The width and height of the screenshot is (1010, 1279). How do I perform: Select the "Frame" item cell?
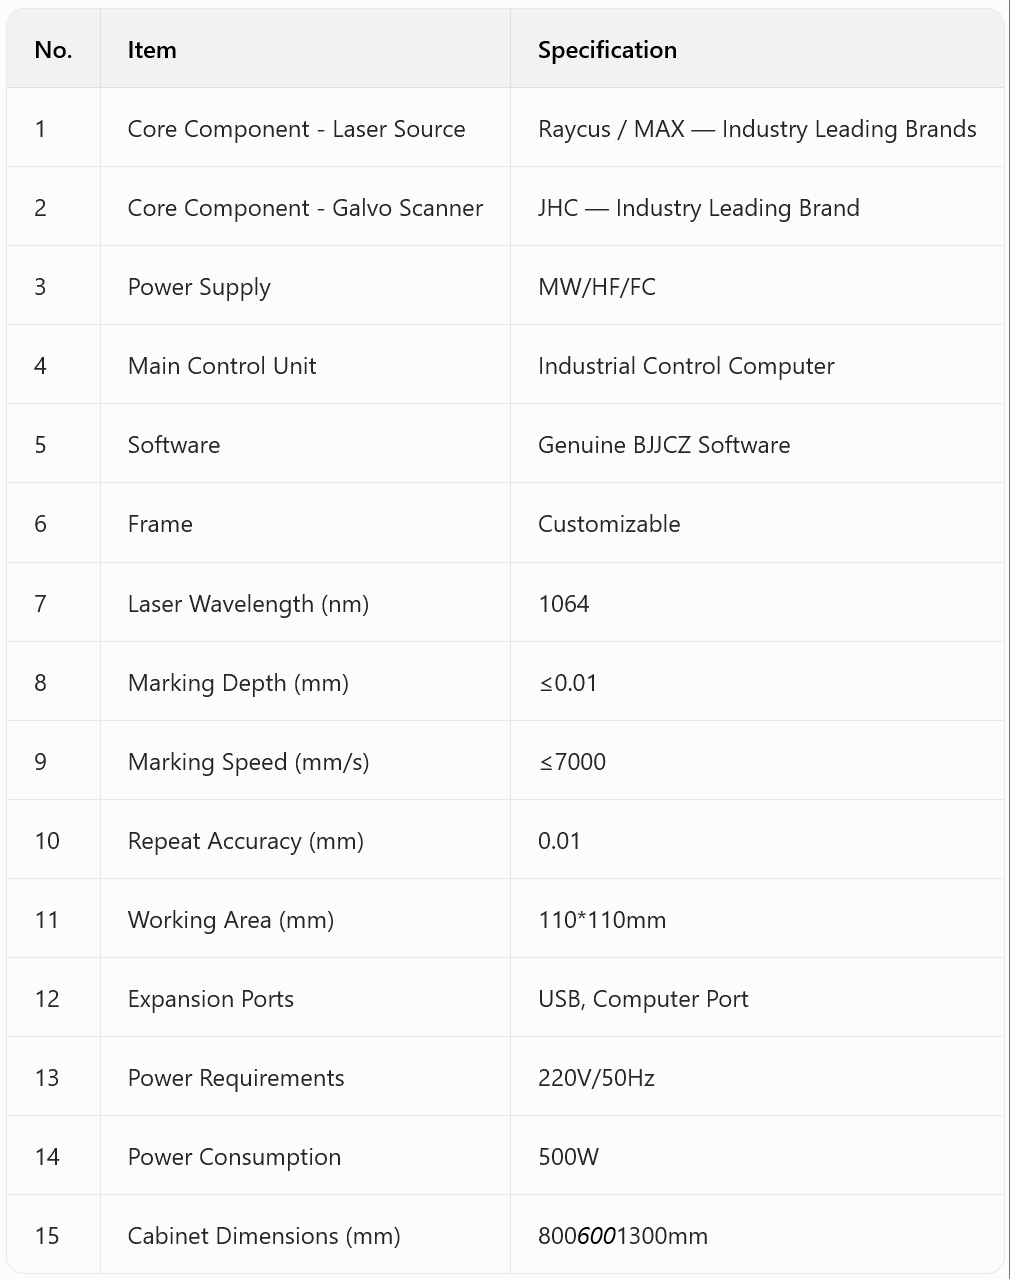tap(160, 524)
